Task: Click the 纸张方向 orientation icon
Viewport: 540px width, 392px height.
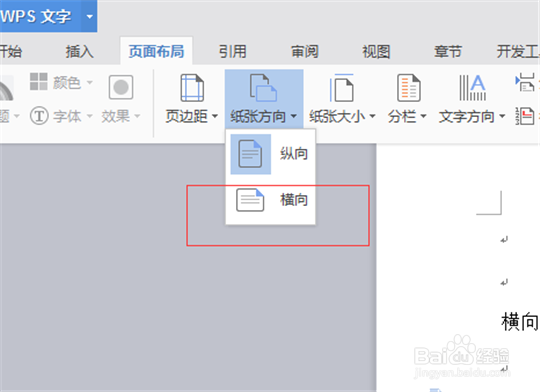Action: pos(263,88)
